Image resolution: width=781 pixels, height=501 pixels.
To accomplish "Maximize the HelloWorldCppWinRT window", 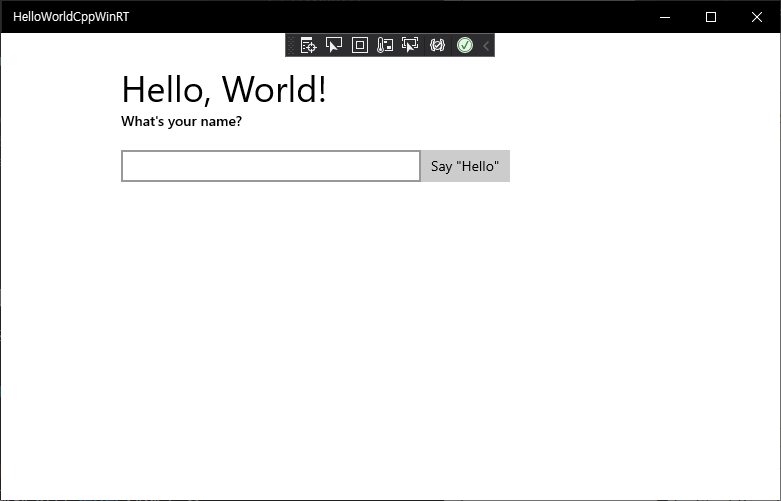I will [711, 17].
